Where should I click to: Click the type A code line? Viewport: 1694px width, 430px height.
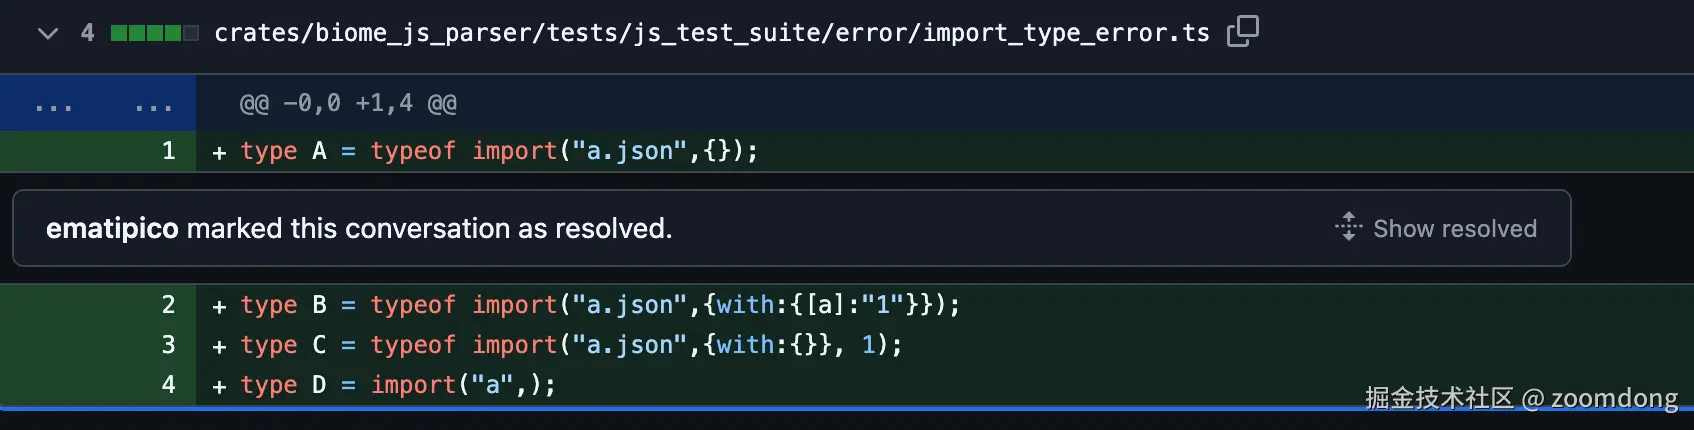pyautogui.click(x=499, y=151)
